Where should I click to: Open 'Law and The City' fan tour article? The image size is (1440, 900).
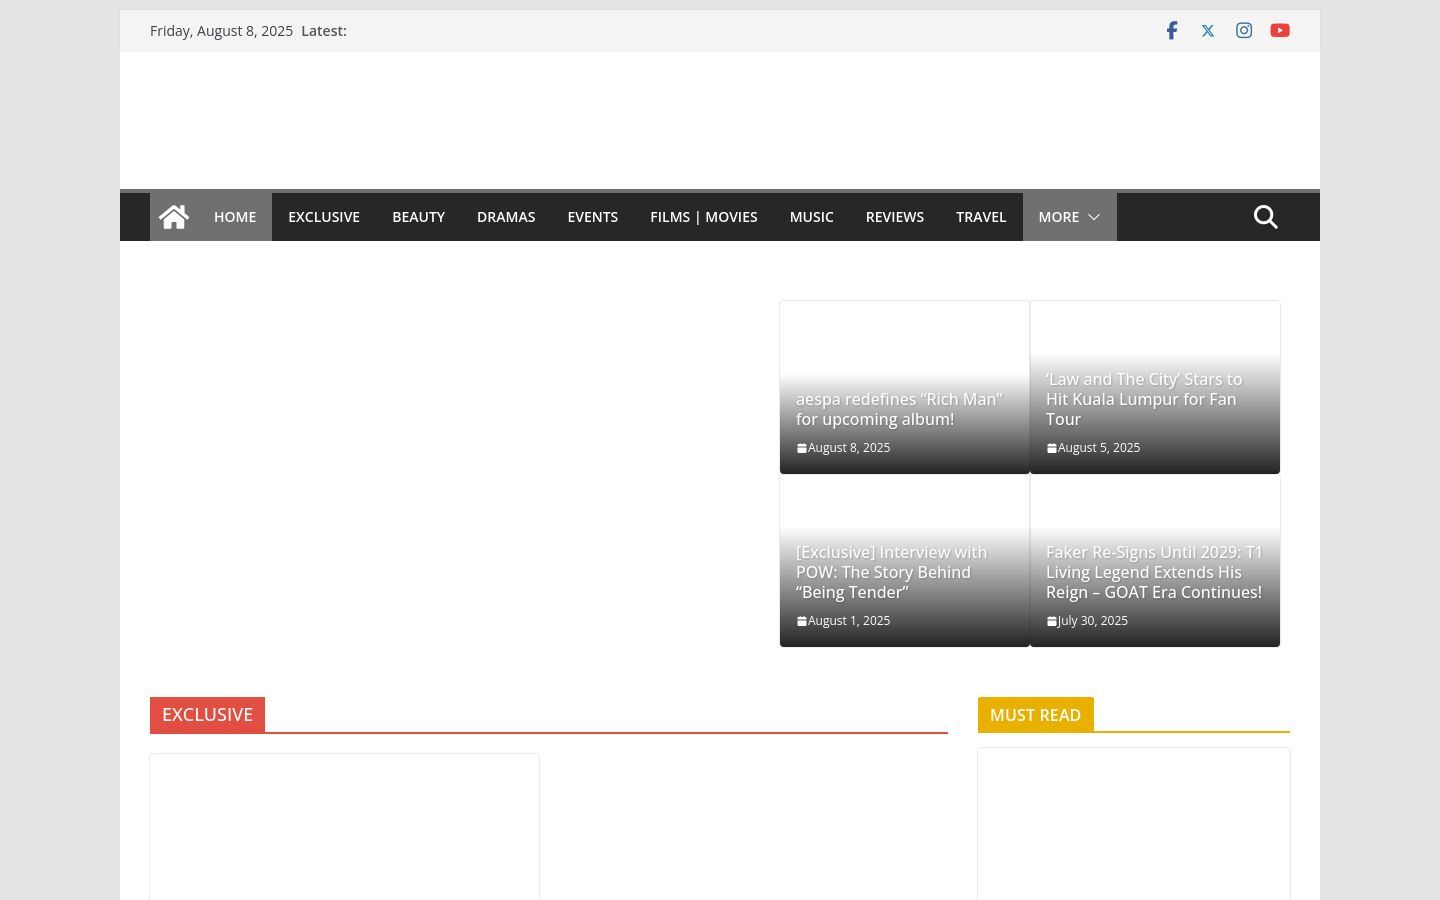[1144, 399]
